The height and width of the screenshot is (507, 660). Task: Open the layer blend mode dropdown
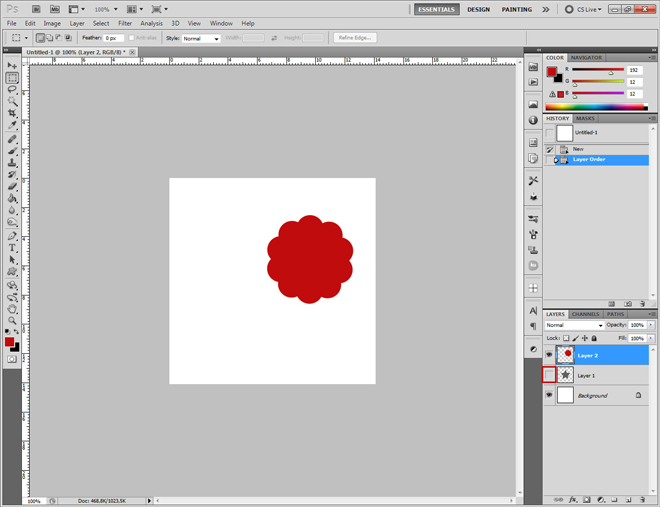pyautogui.click(x=574, y=325)
